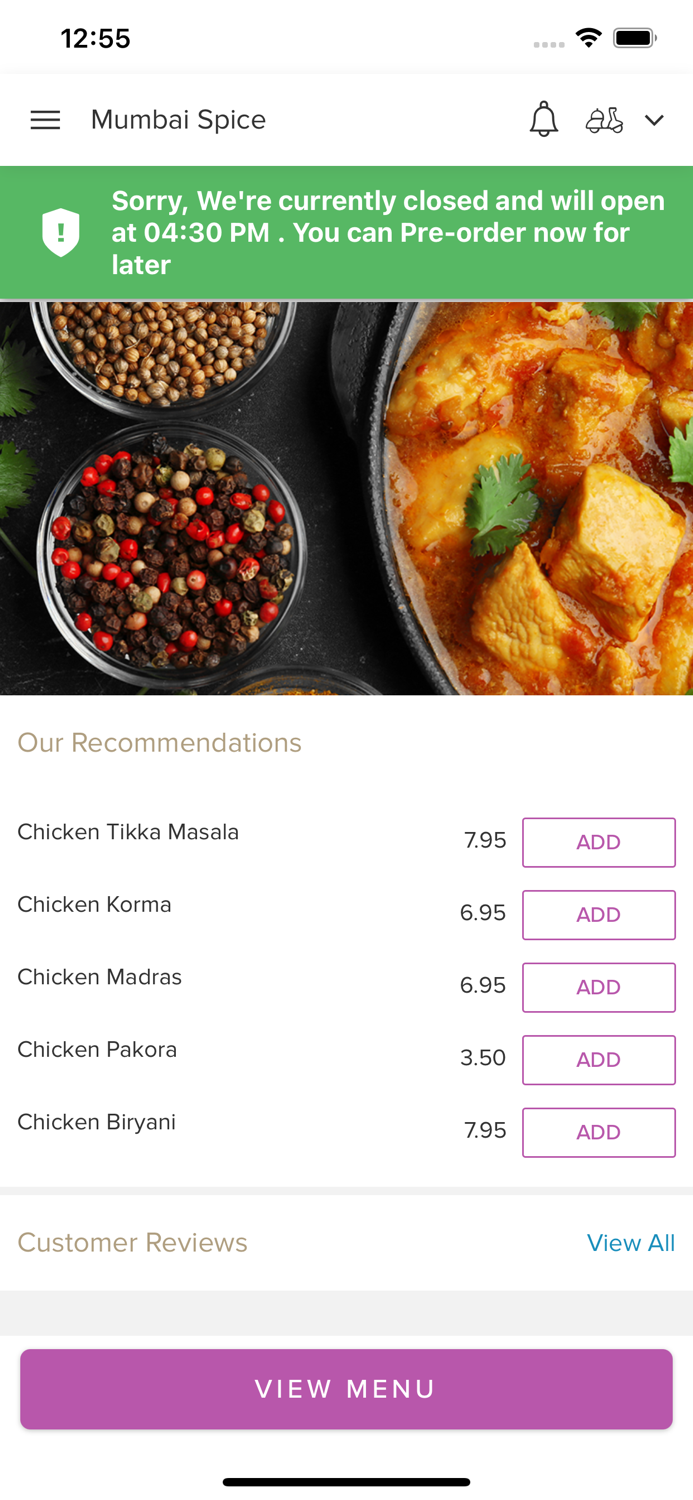
Task: Tap the clock showing 12:55
Action: pos(96,38)
